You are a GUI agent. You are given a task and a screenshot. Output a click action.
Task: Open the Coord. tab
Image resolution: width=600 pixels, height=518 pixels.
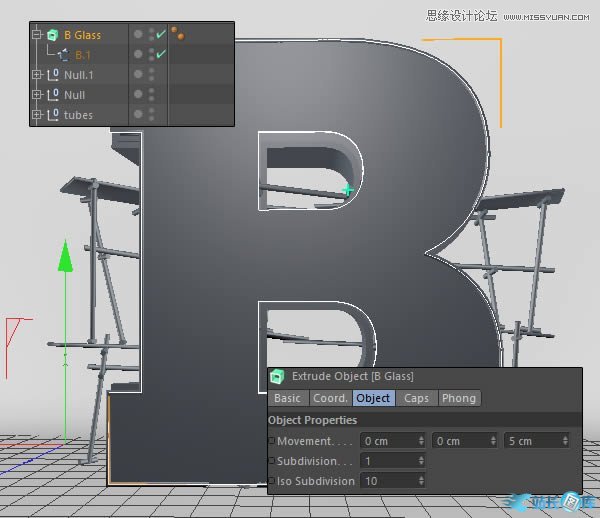[x=330, y=398]
